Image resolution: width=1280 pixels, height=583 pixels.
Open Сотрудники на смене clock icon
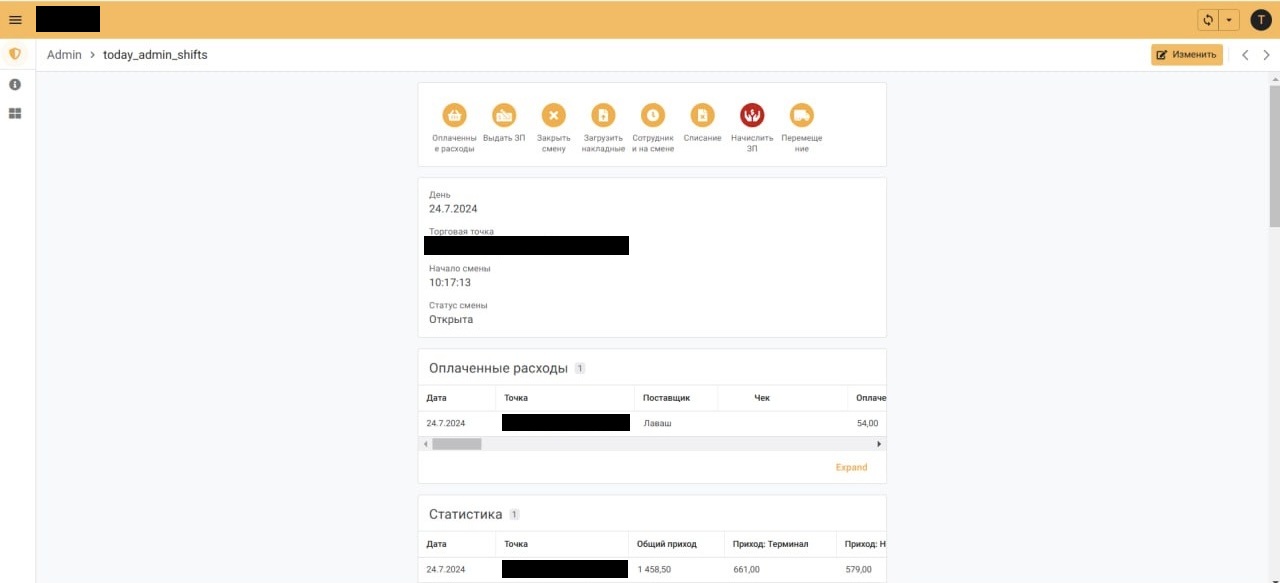coord(653,115)
